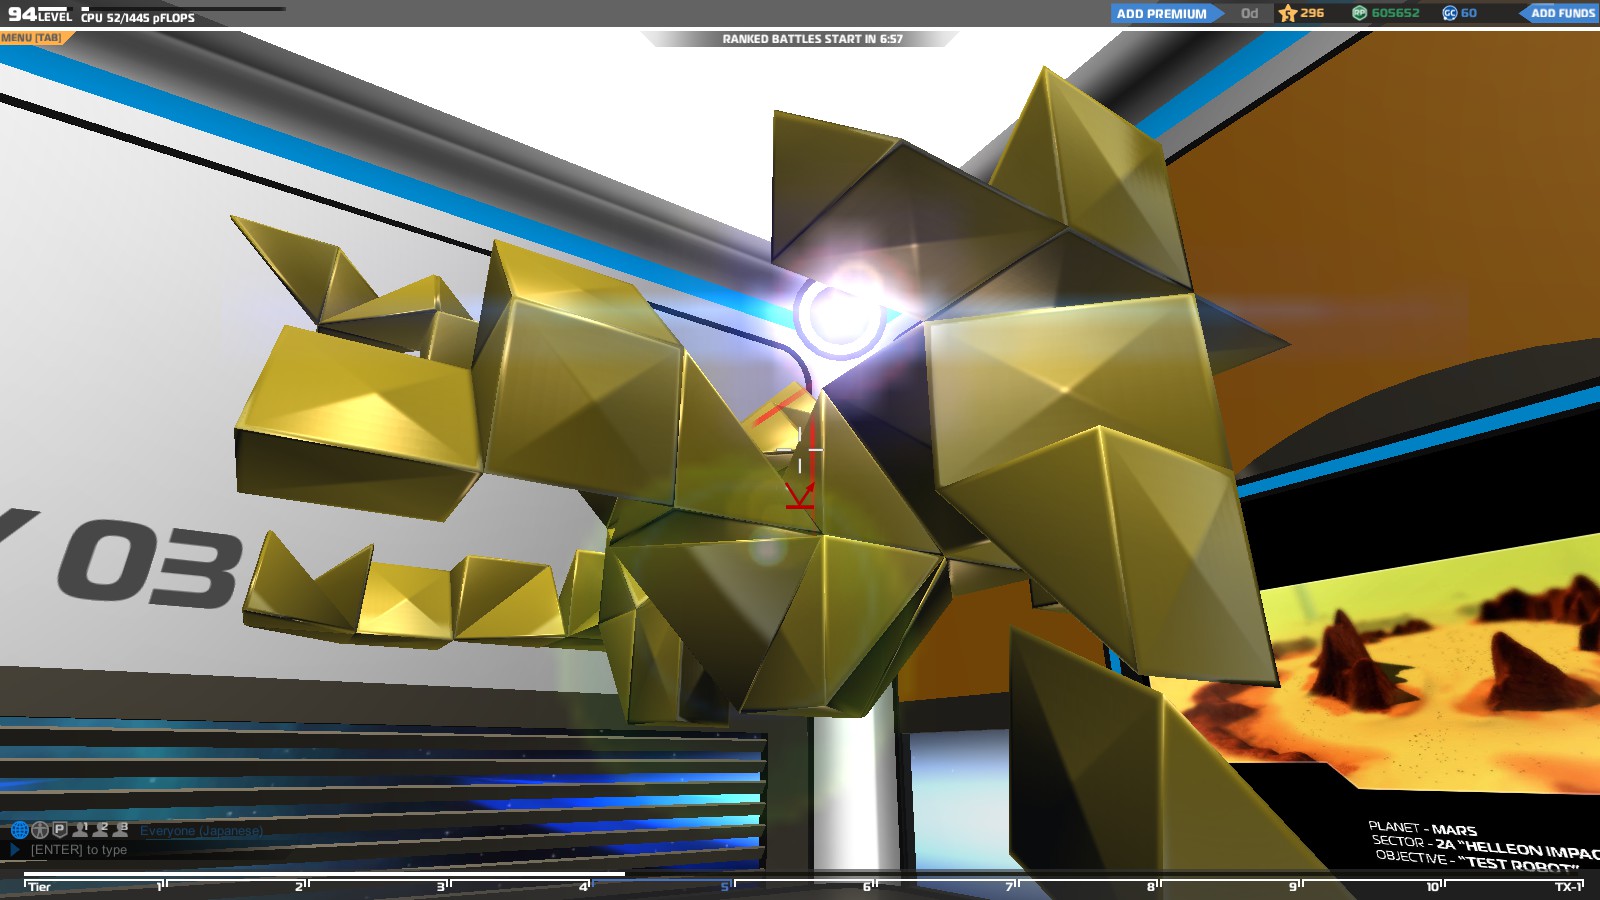Viewport: 1600px width, 900px height.
Task: Select the platoon chat P shield icon
Action: pos(60,830)
